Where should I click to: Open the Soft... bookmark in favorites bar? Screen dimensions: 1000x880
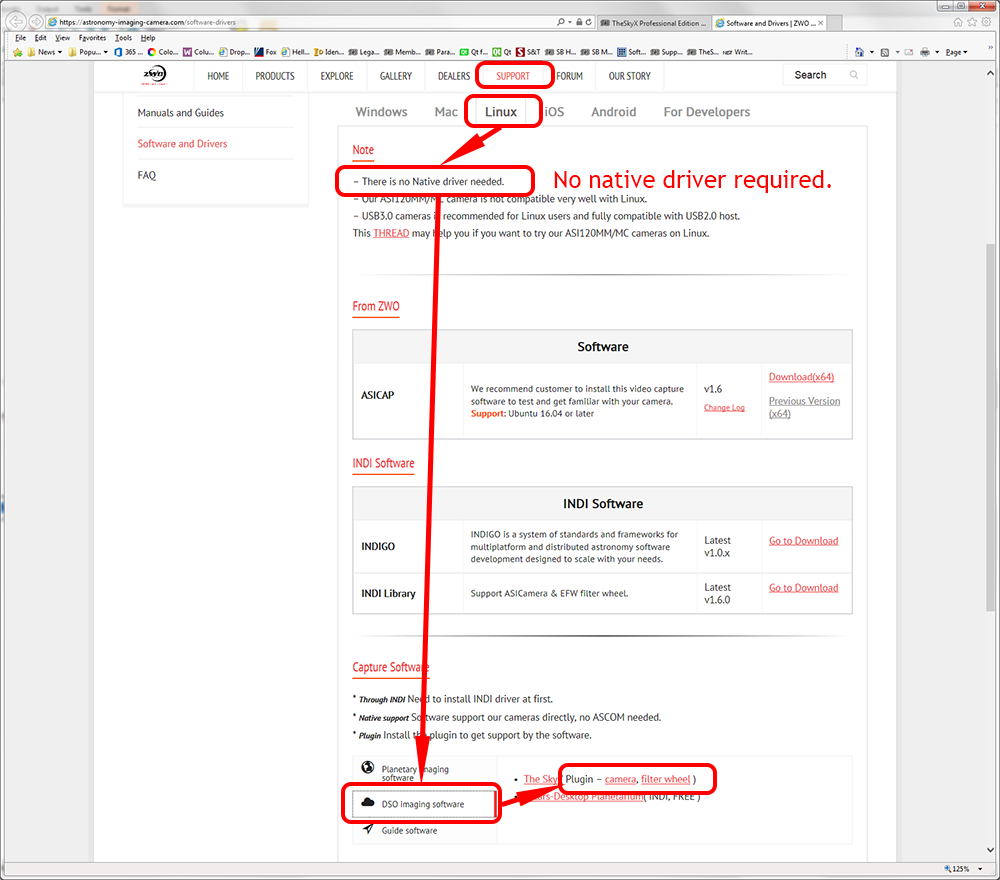pyautogui.click(x=631, y=52)
